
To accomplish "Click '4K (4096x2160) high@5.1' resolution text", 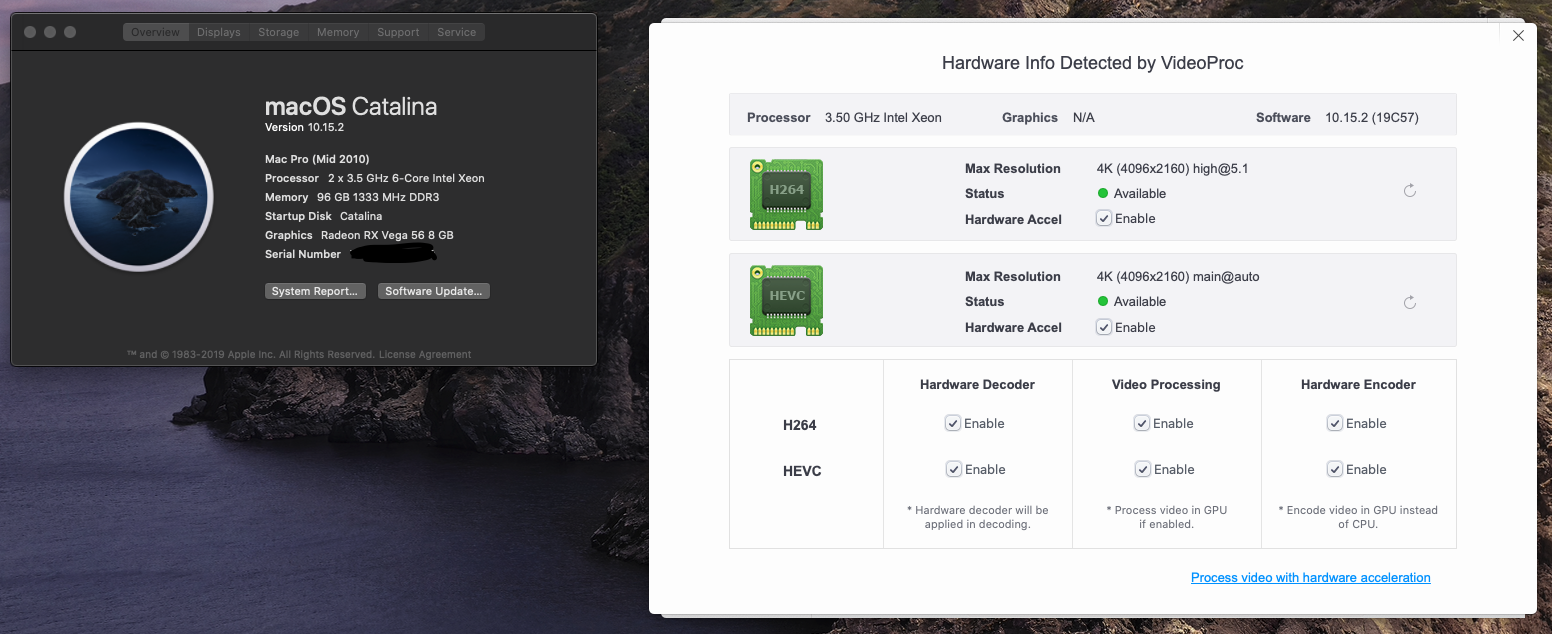I will click(1173, 168).
